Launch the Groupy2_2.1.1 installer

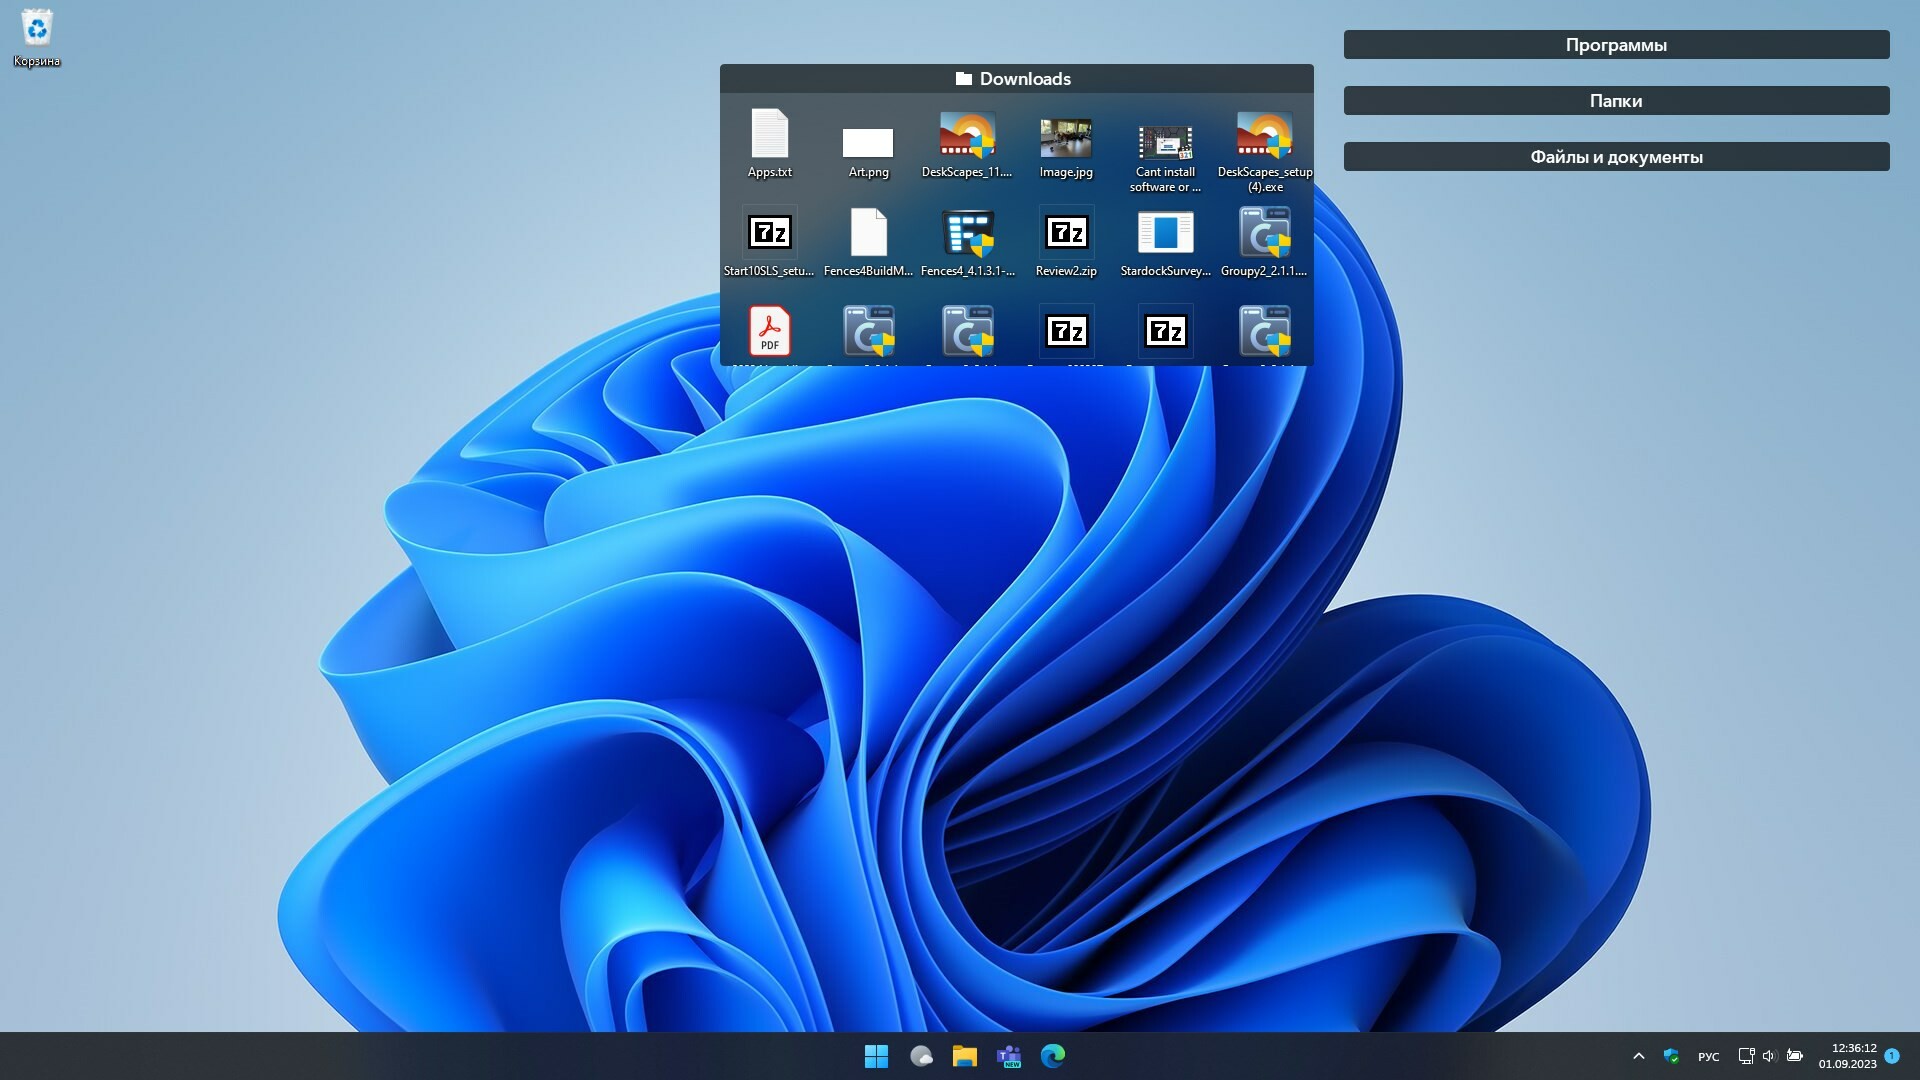point(1264,233)
